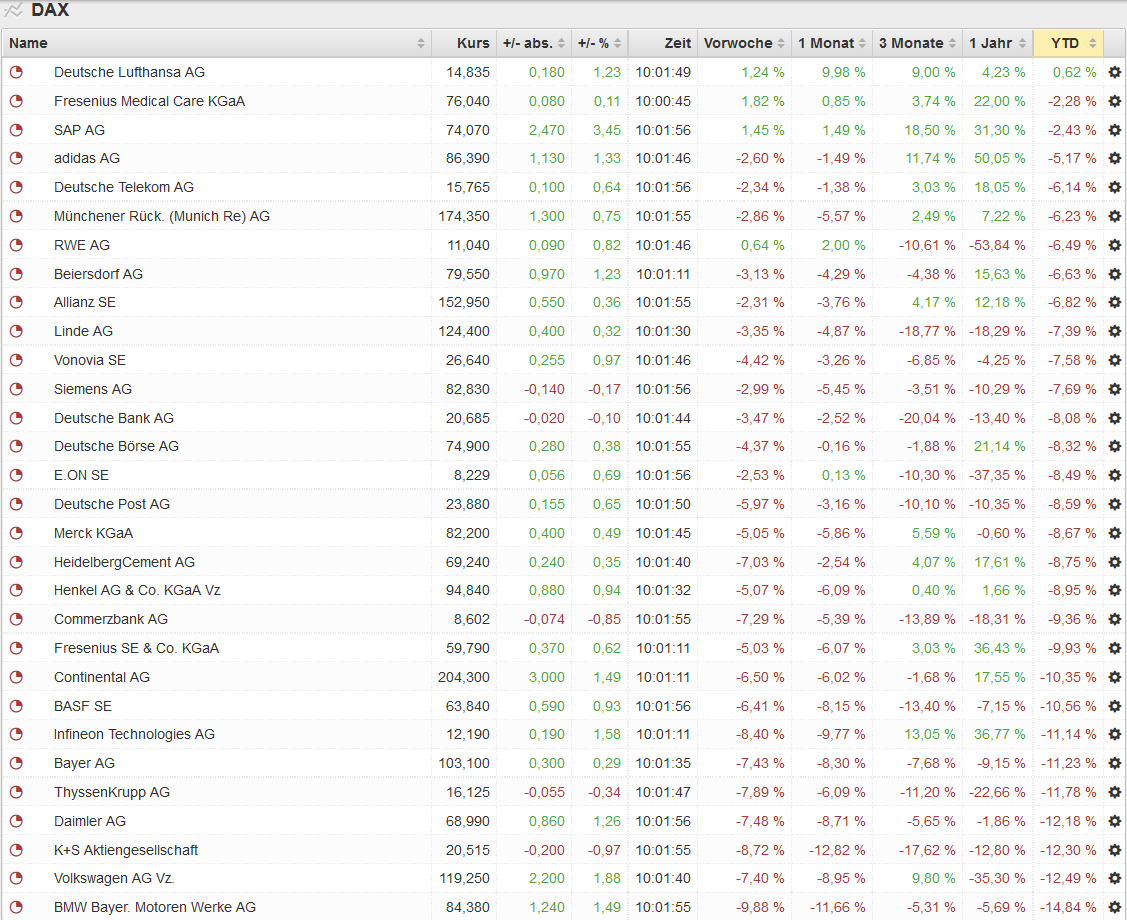Open the settings gear for Deutsche Post AG
1127x920 pixels.
(1115, 504)
